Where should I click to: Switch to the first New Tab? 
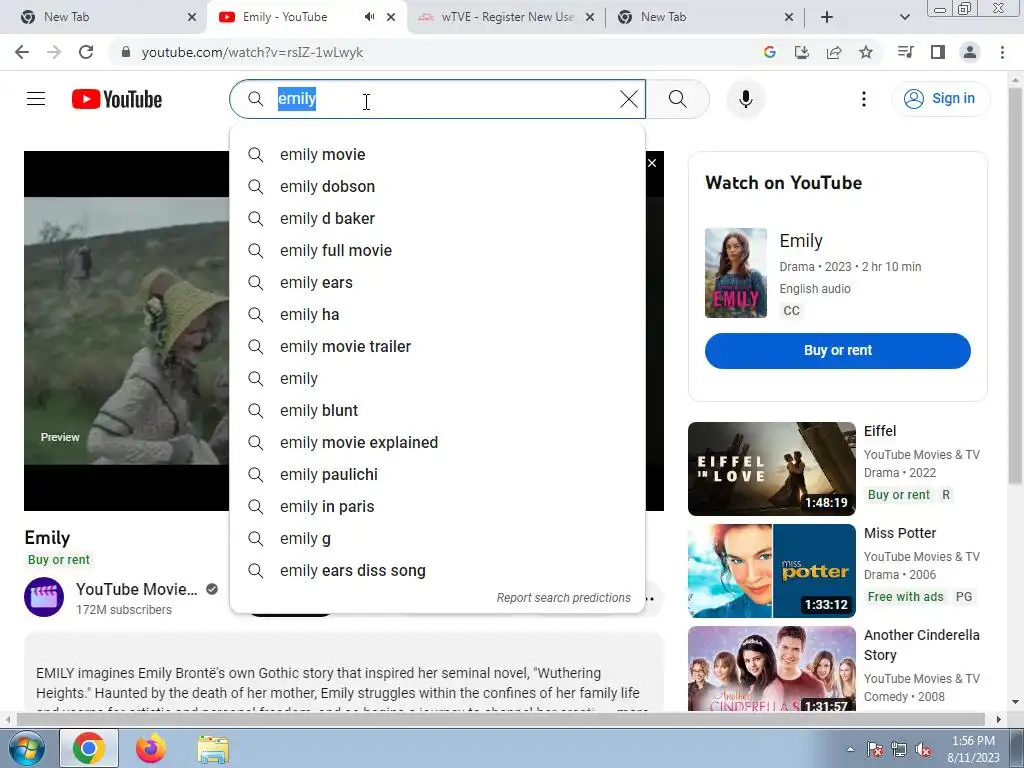click(102, 17)
